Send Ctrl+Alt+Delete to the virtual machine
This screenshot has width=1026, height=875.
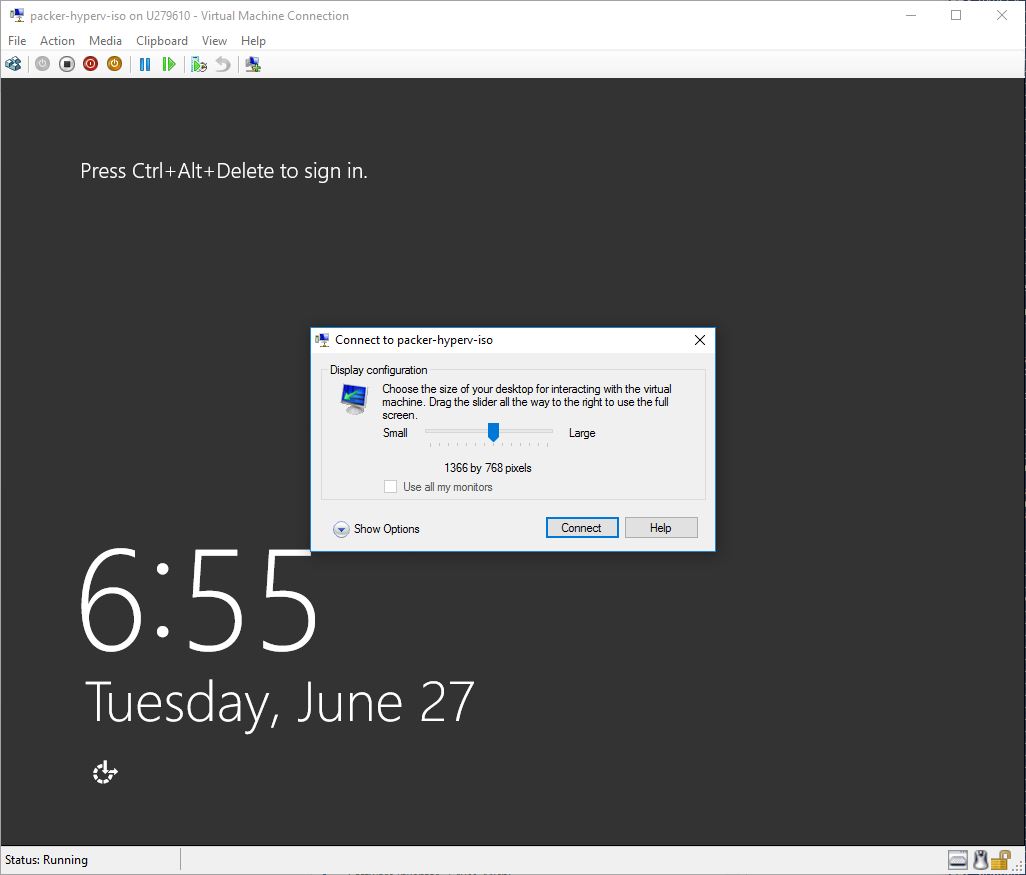pyautogui.click(x=14, y=63)
